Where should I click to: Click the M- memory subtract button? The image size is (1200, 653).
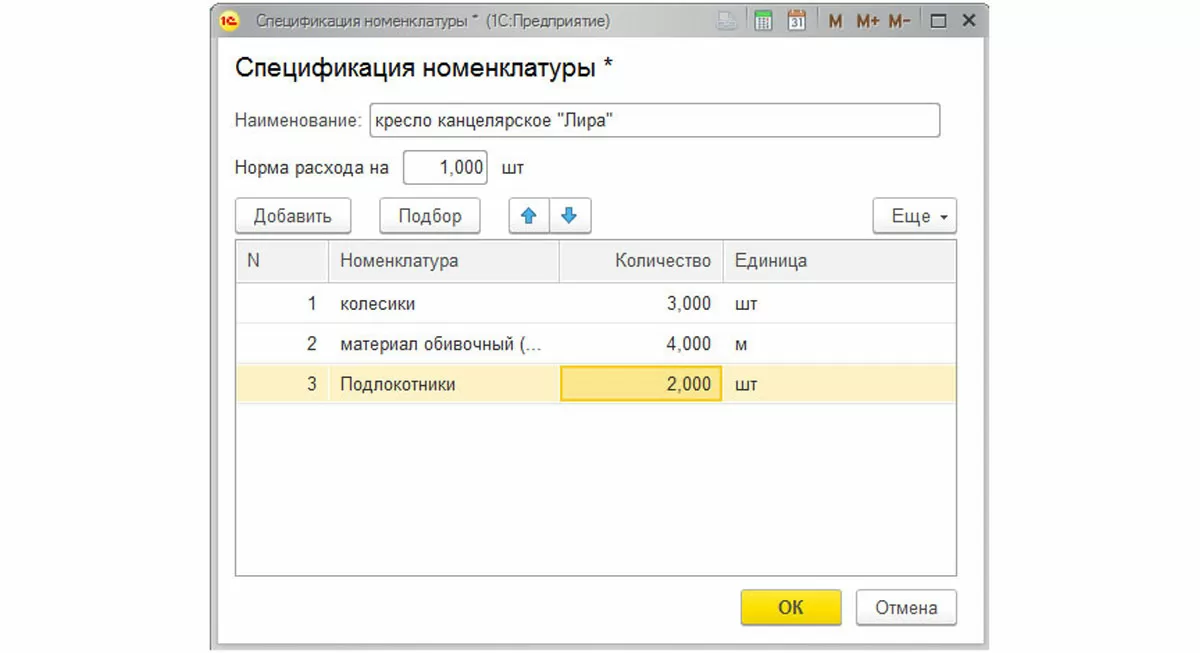(899, 21)
